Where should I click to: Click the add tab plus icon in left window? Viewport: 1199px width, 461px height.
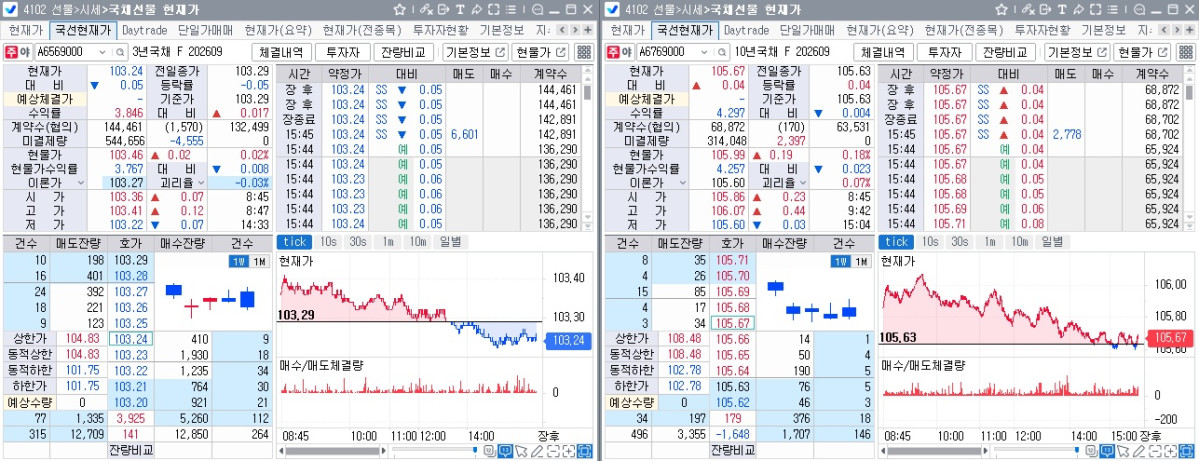coord(587,31)
